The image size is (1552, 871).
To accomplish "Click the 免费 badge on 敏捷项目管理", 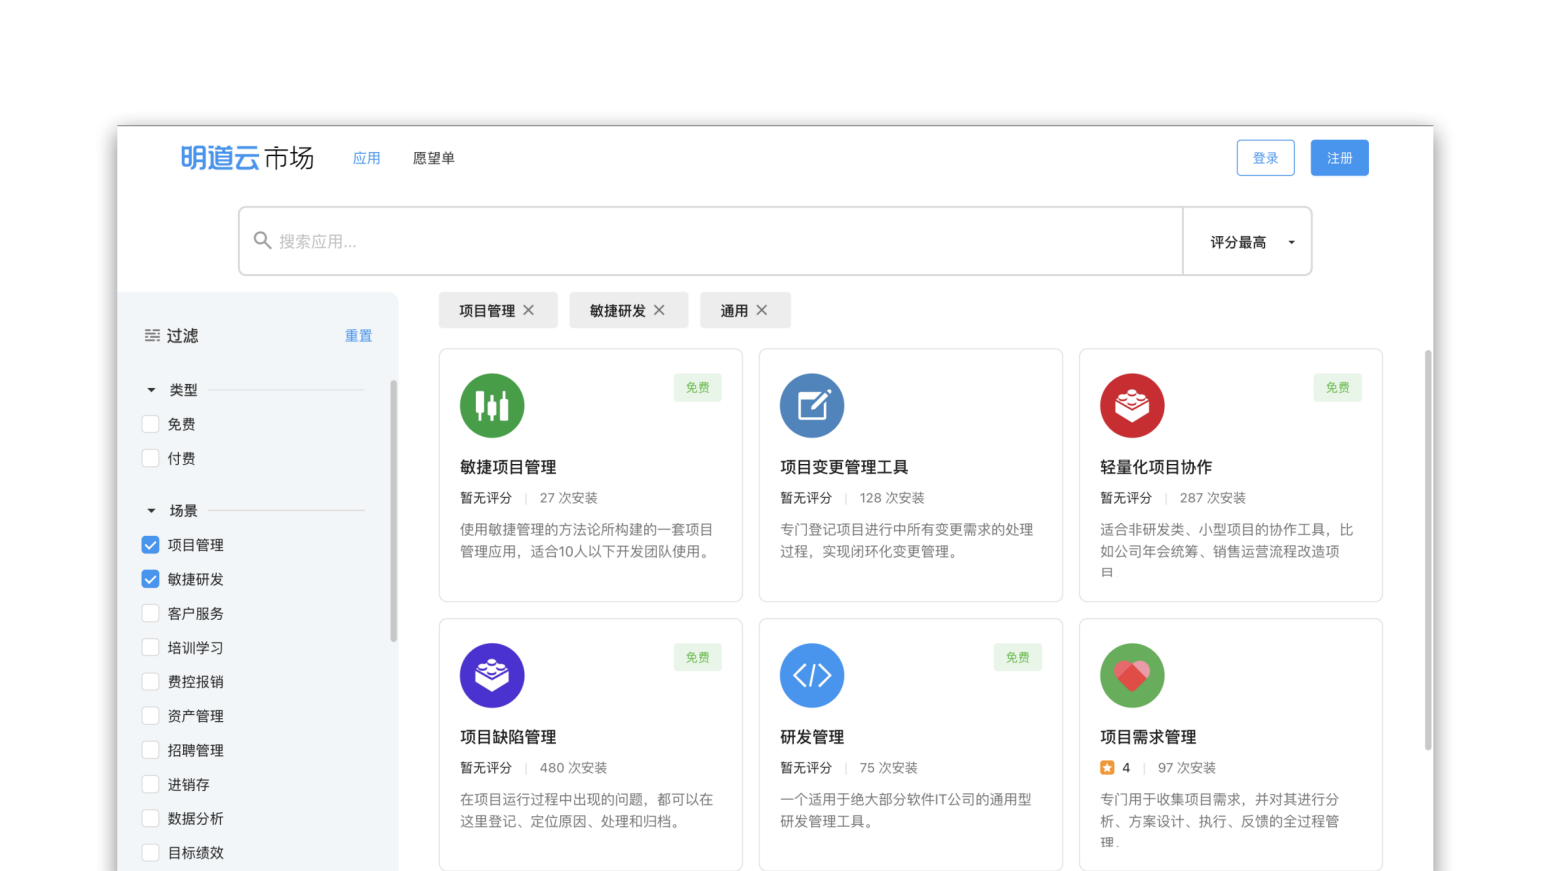I will [x=698, y=388].
